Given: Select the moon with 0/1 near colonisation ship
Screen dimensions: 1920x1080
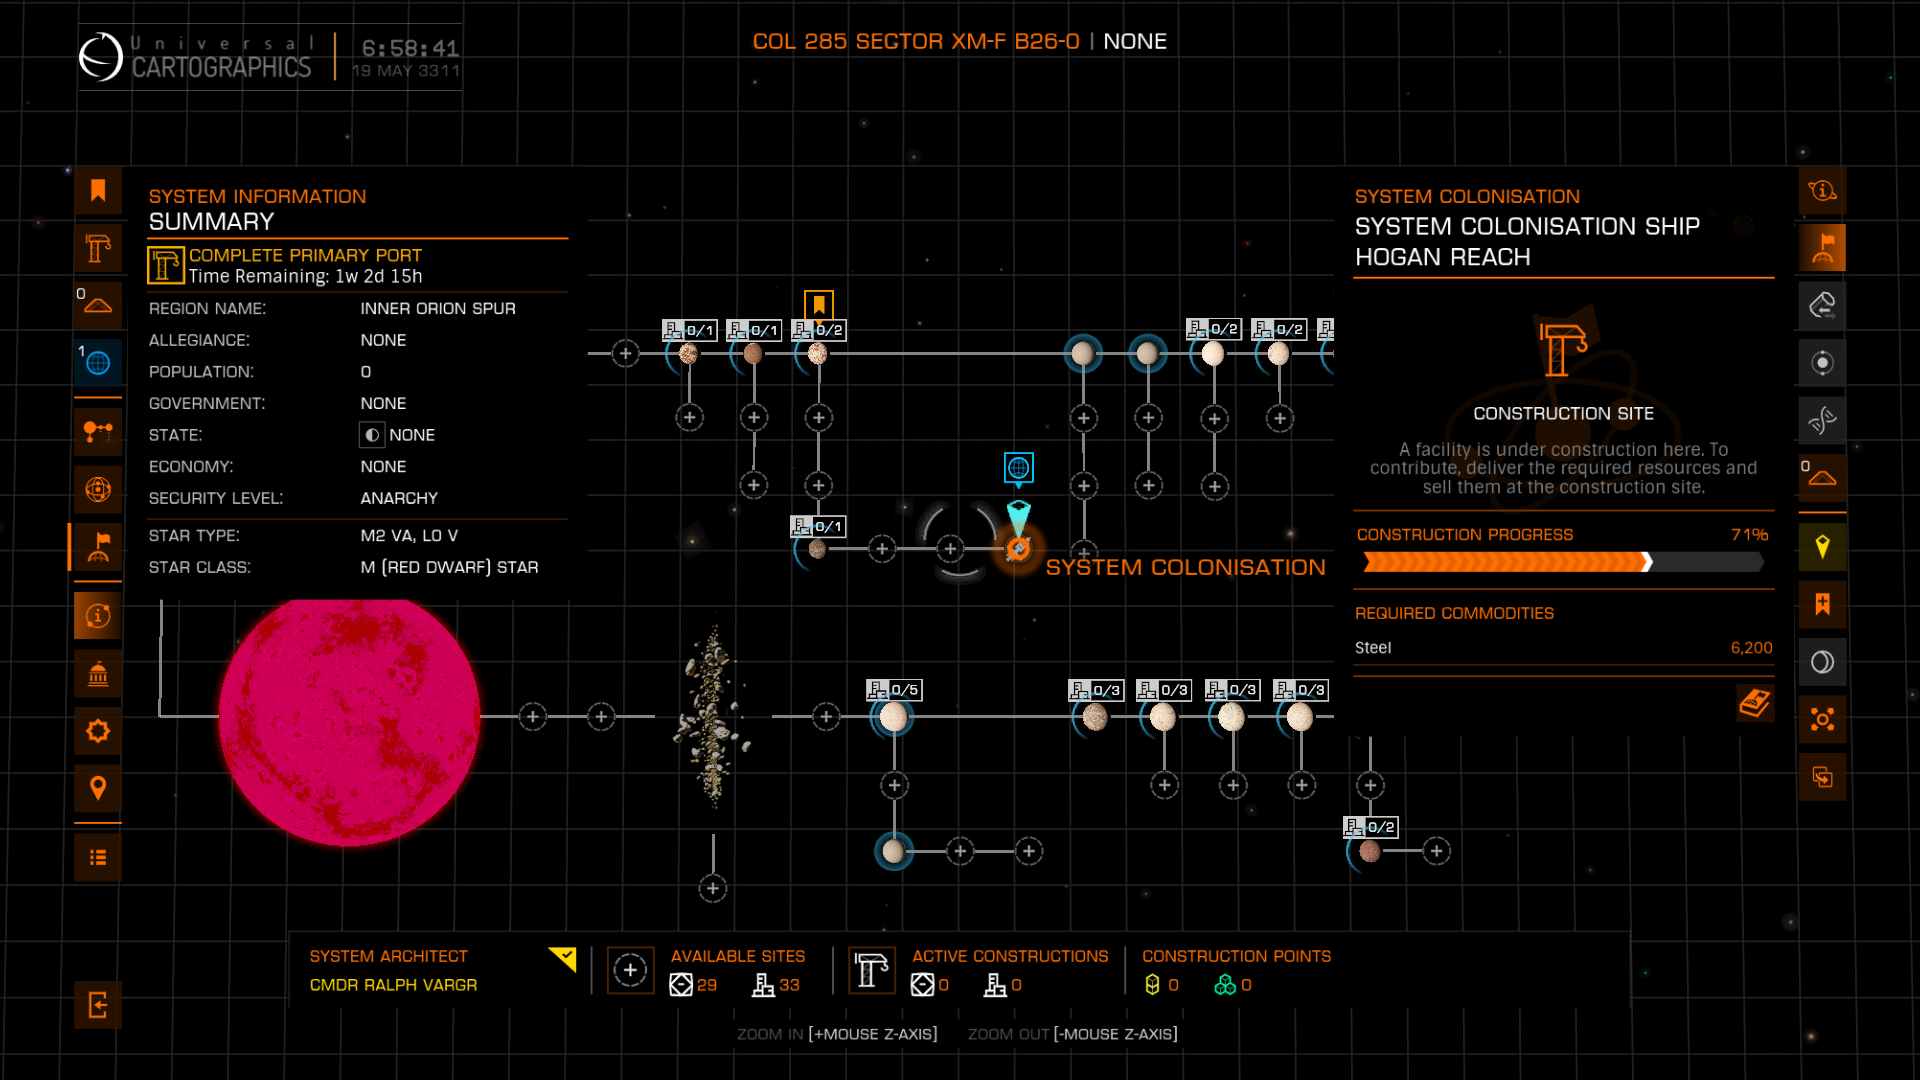Looking at the screenshot, I should (x=817, y=549).
